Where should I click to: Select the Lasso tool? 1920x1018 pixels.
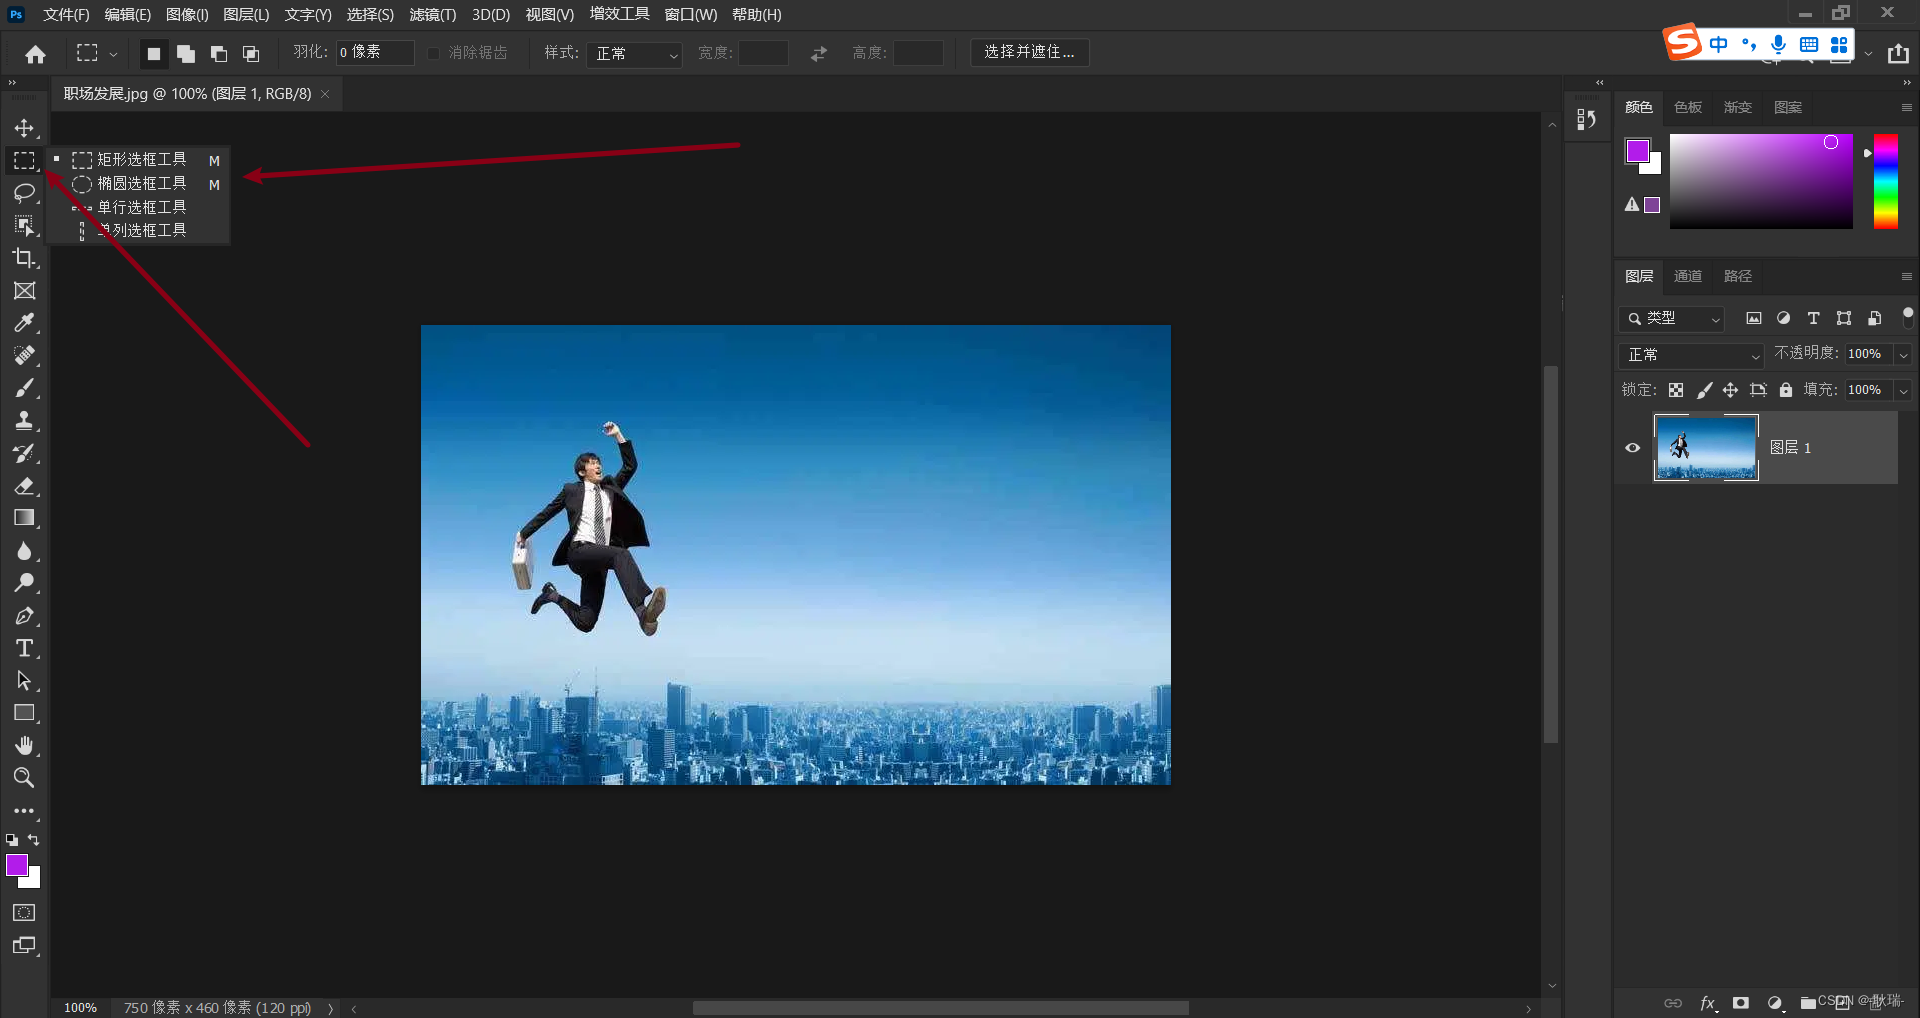click(24, 193)
